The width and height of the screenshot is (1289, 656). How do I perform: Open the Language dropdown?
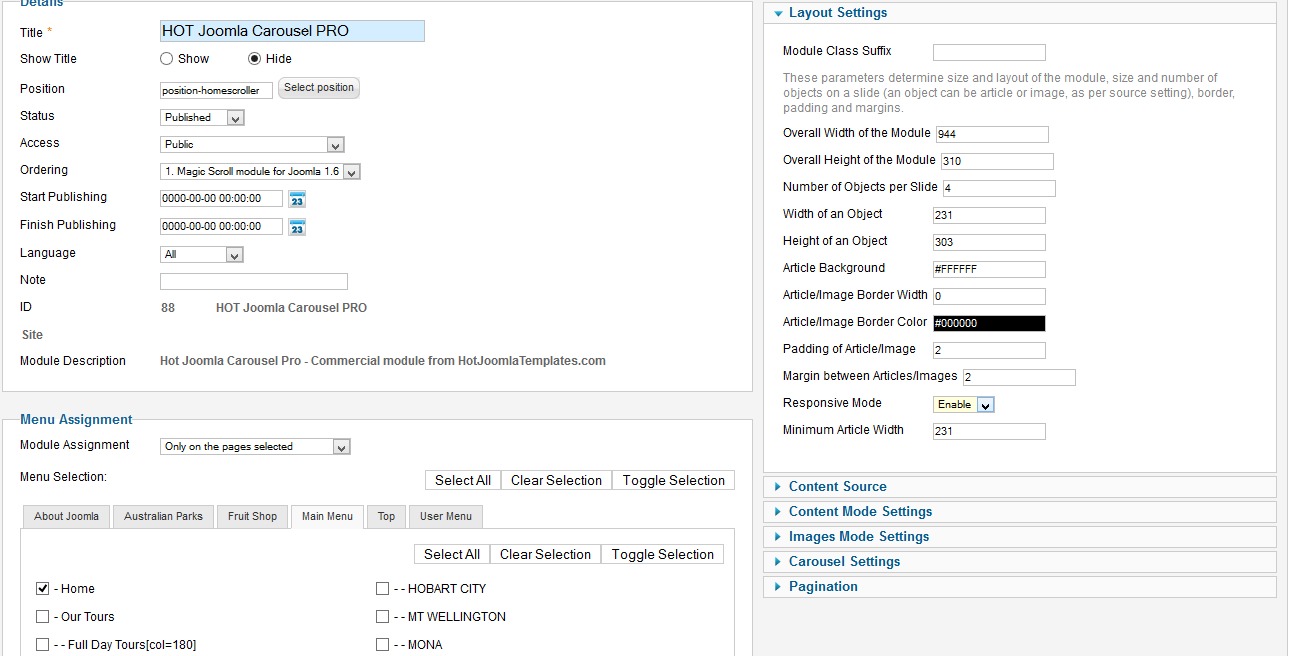point(202,255)
